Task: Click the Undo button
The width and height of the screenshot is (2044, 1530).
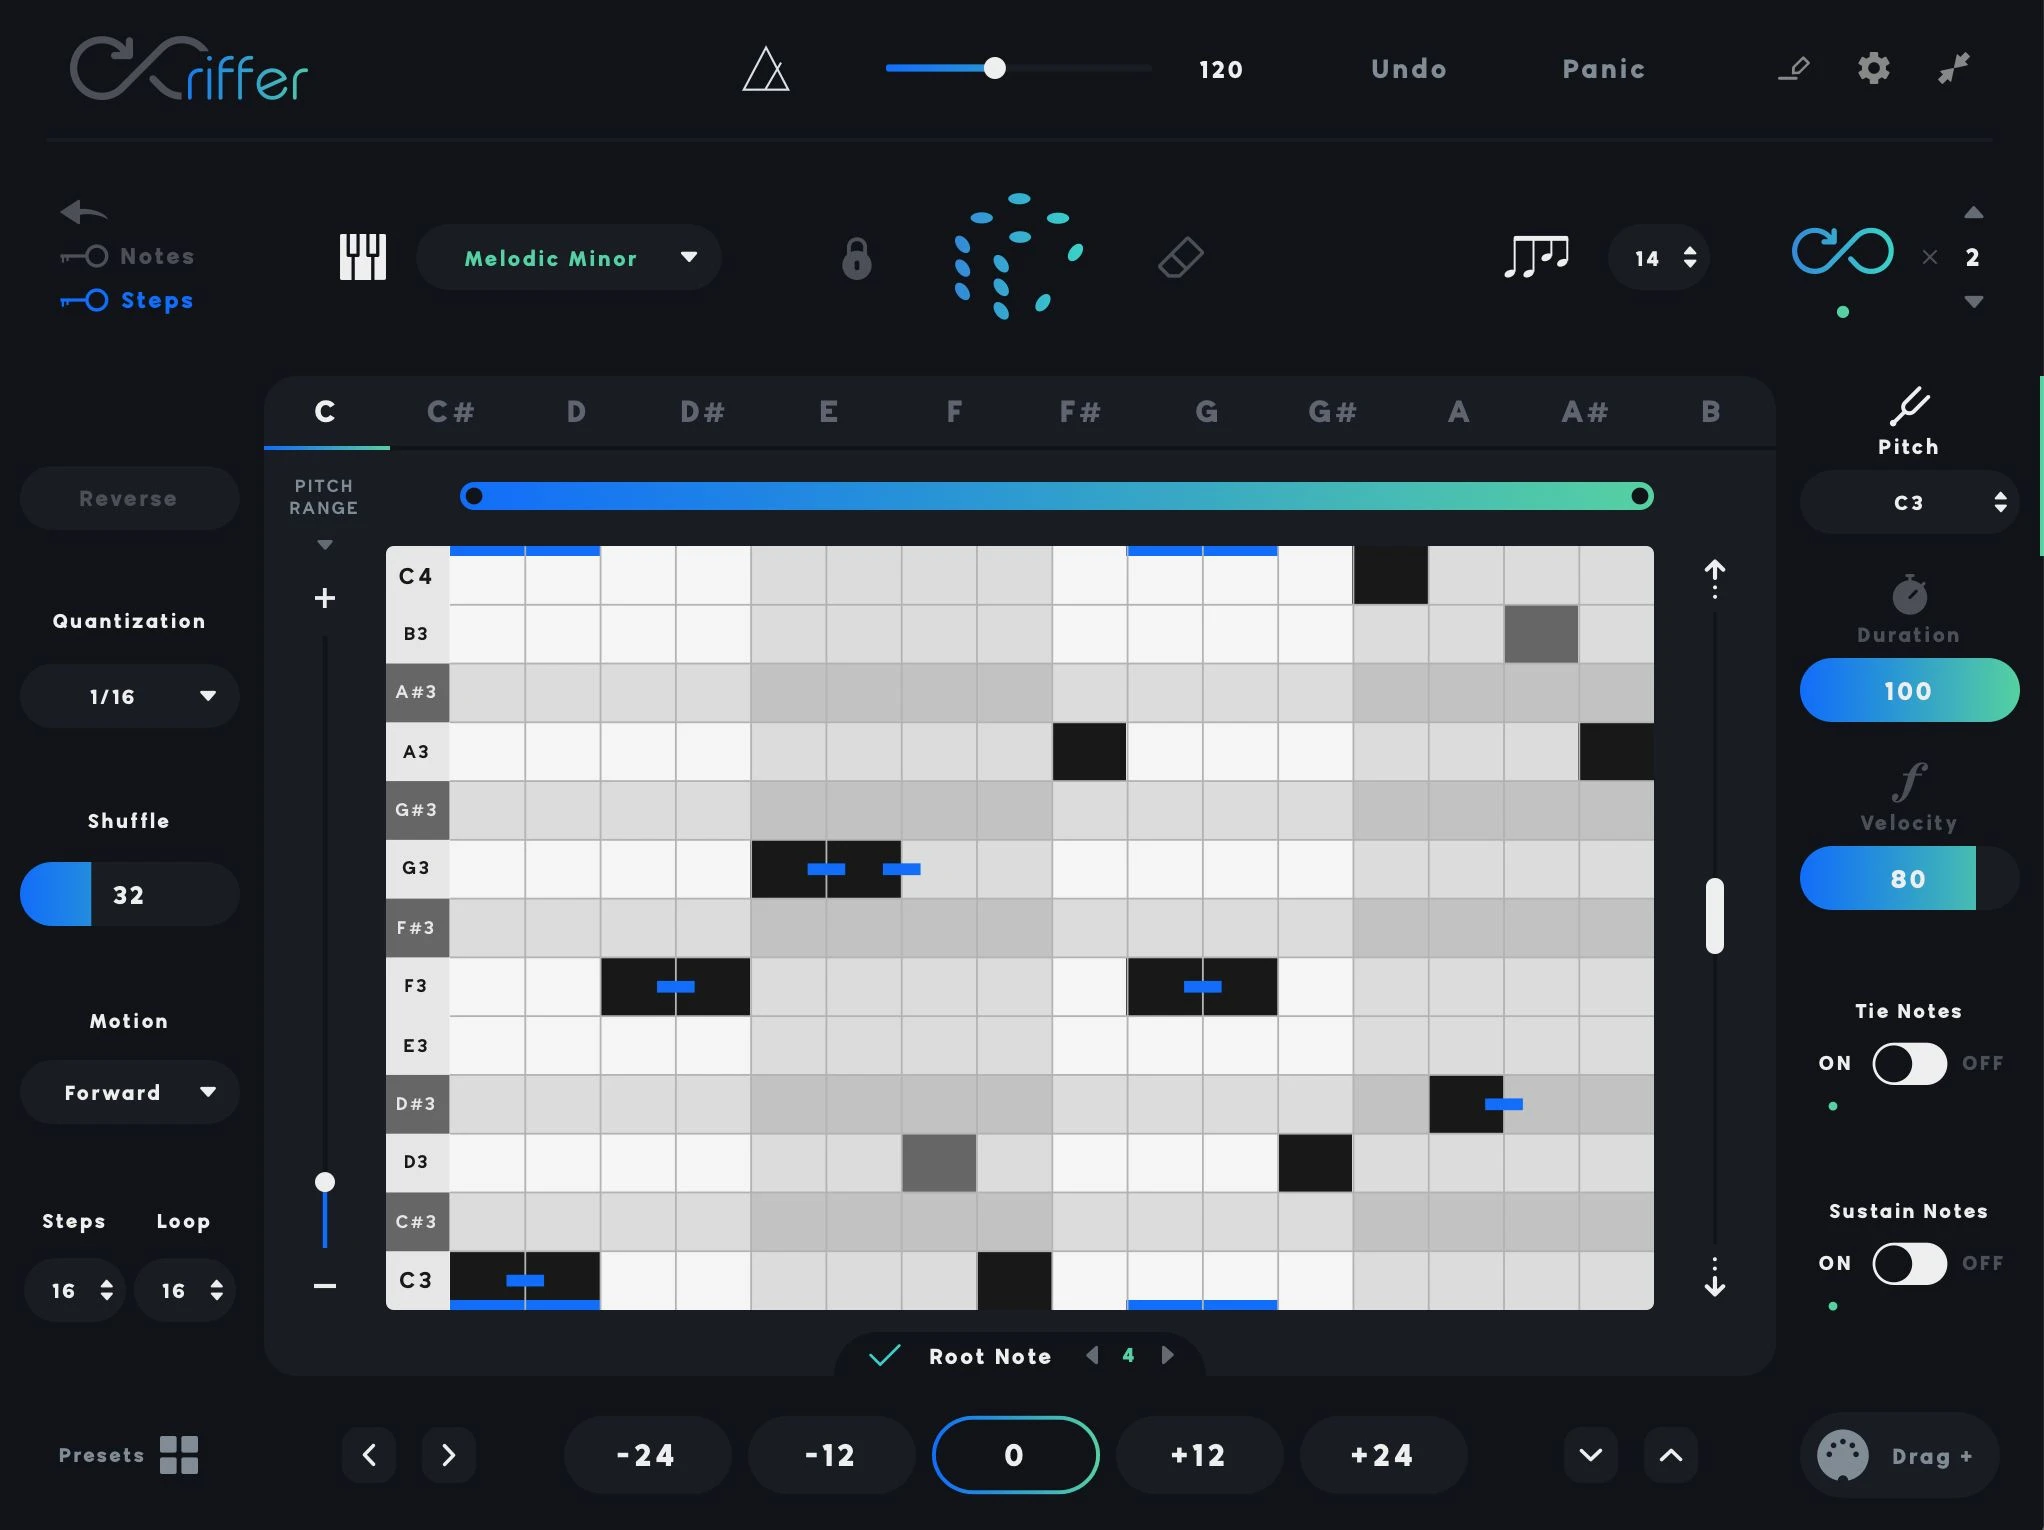Action: coord(1408,69)
